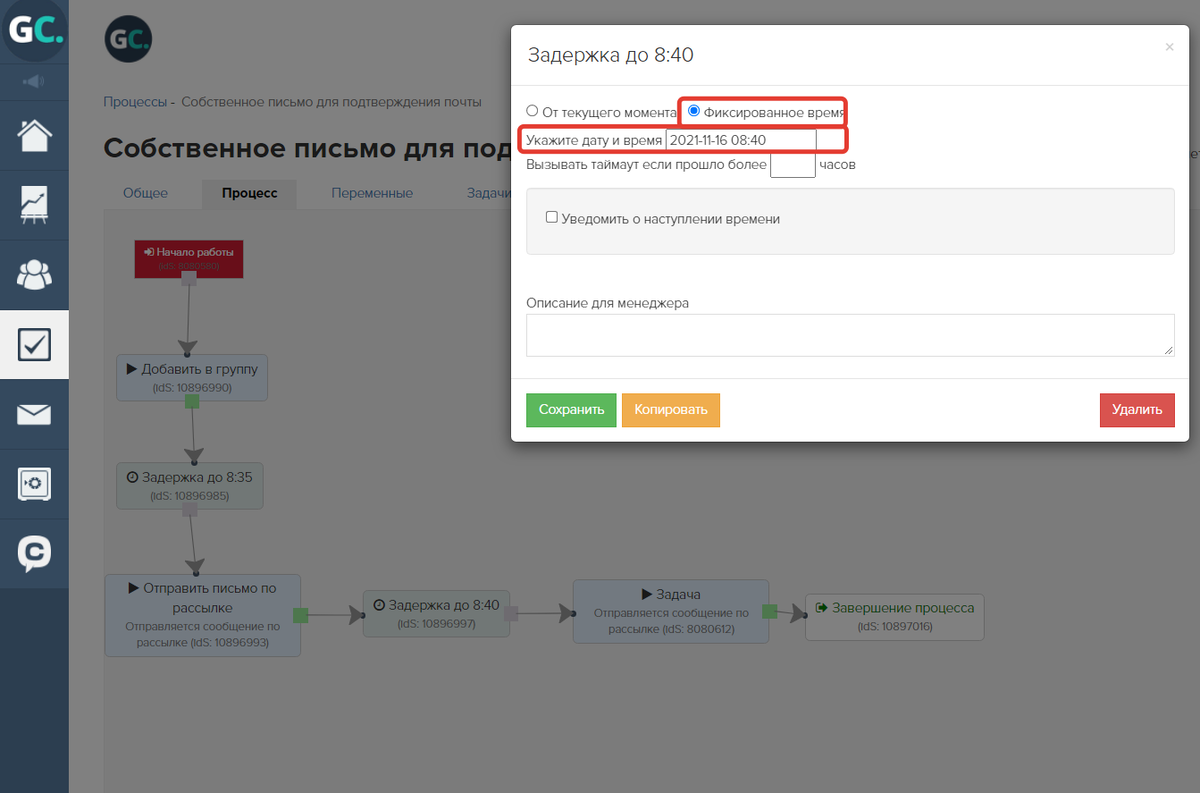Open the chat bubble icon in the sidebar

pyautogui.click(x=34, y=553)
